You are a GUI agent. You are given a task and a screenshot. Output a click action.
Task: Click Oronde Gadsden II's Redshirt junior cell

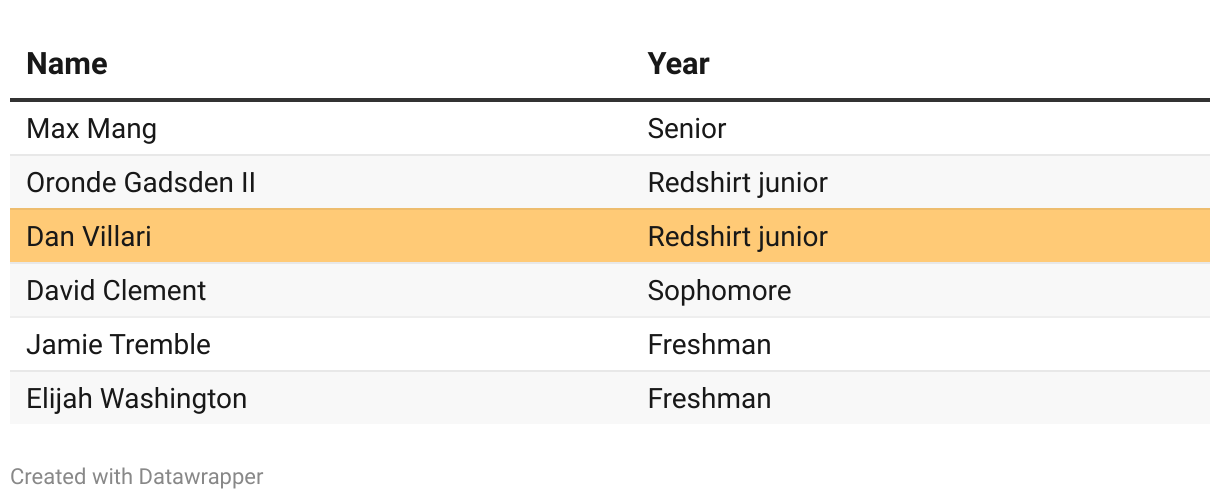tap(737, 183)
